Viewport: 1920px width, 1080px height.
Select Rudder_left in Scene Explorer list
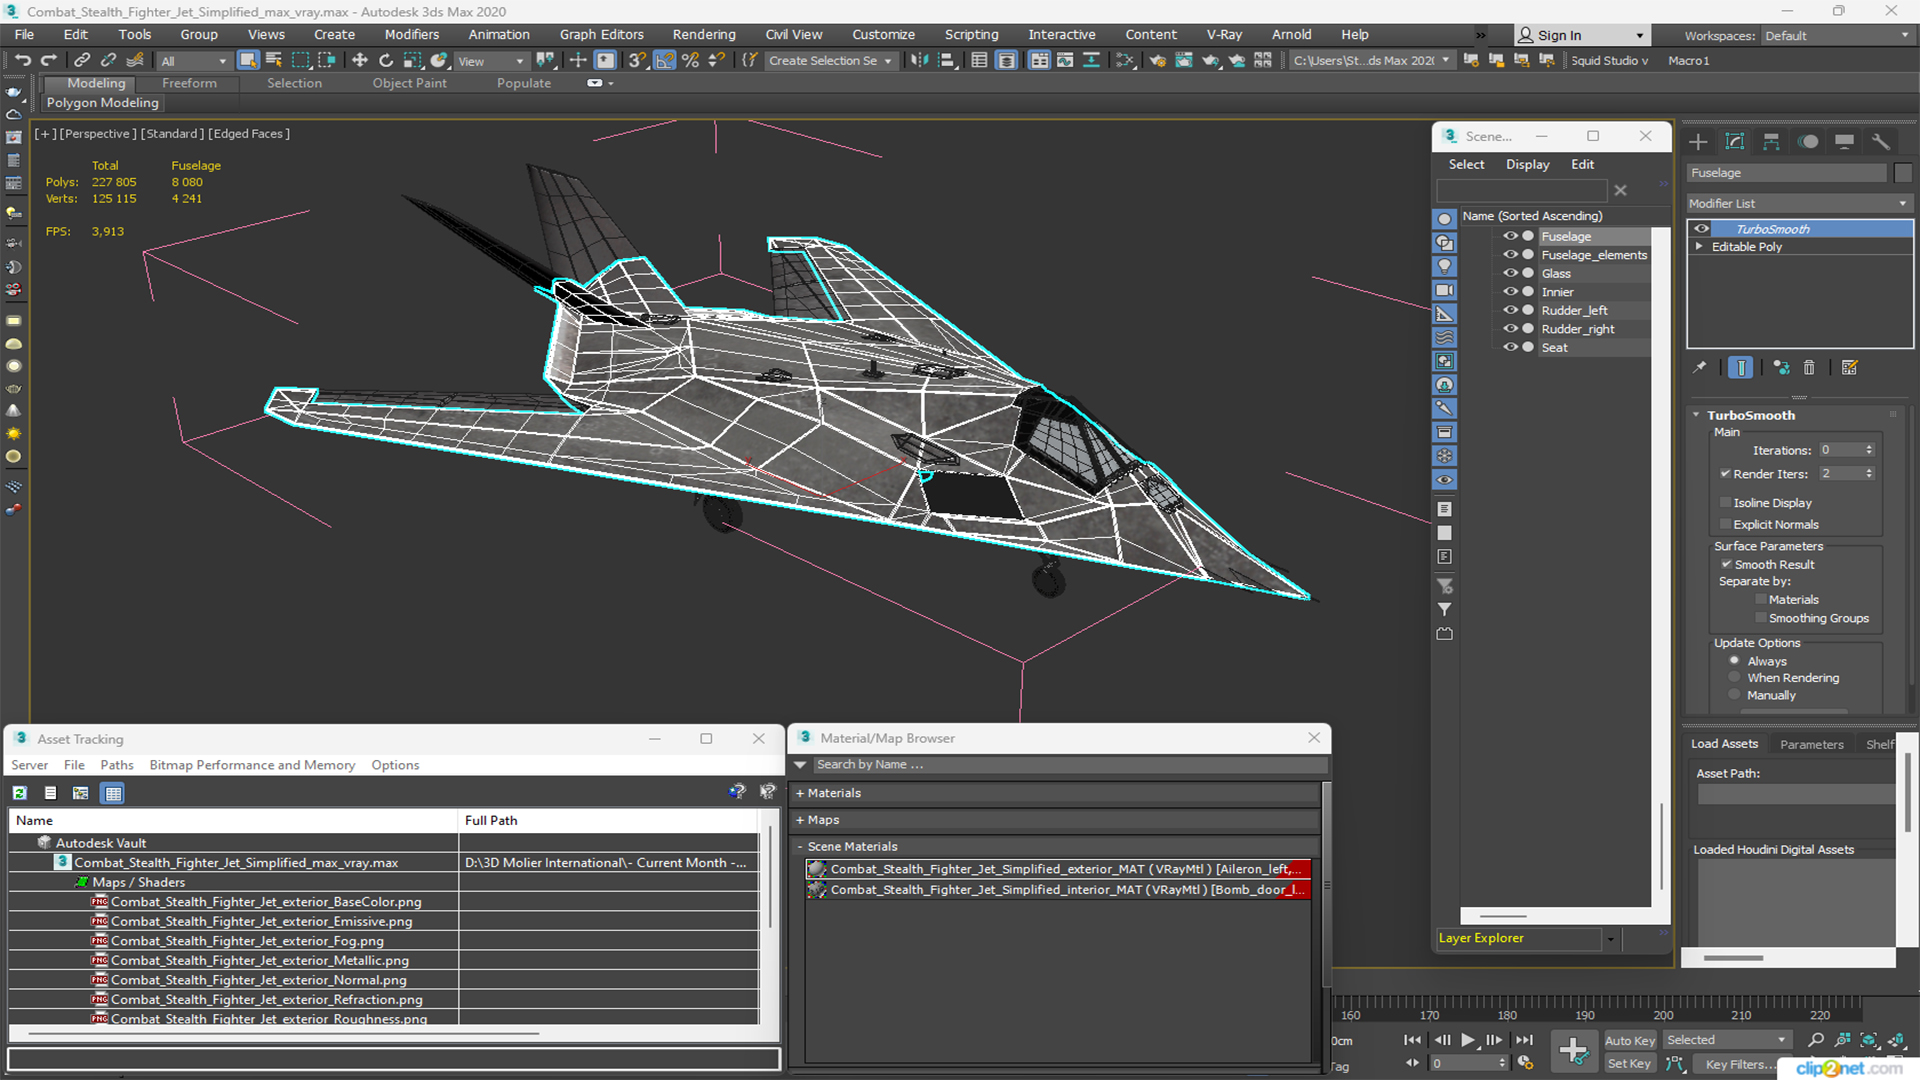1574,310
